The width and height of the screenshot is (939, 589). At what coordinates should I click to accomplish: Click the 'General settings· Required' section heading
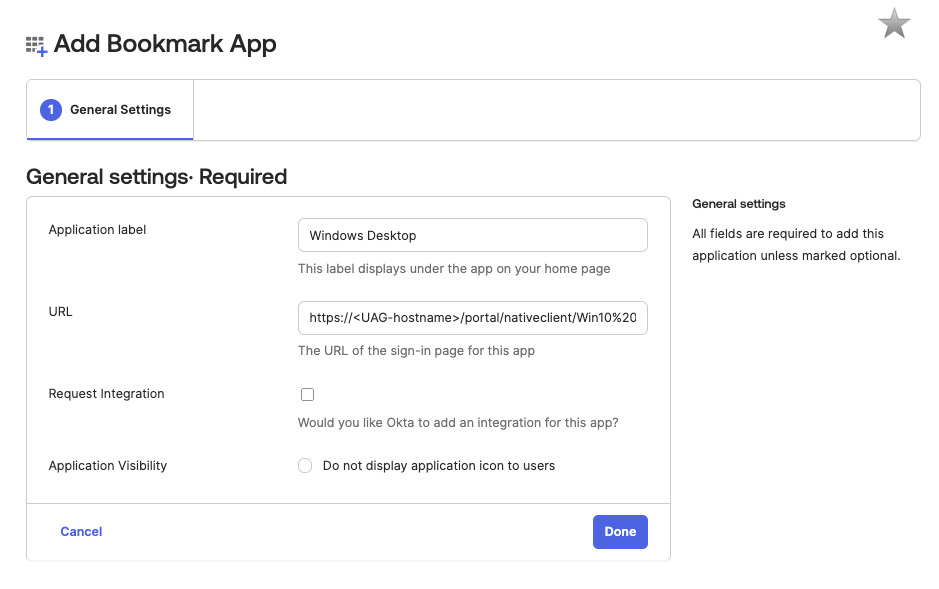(x=157, y=177)
